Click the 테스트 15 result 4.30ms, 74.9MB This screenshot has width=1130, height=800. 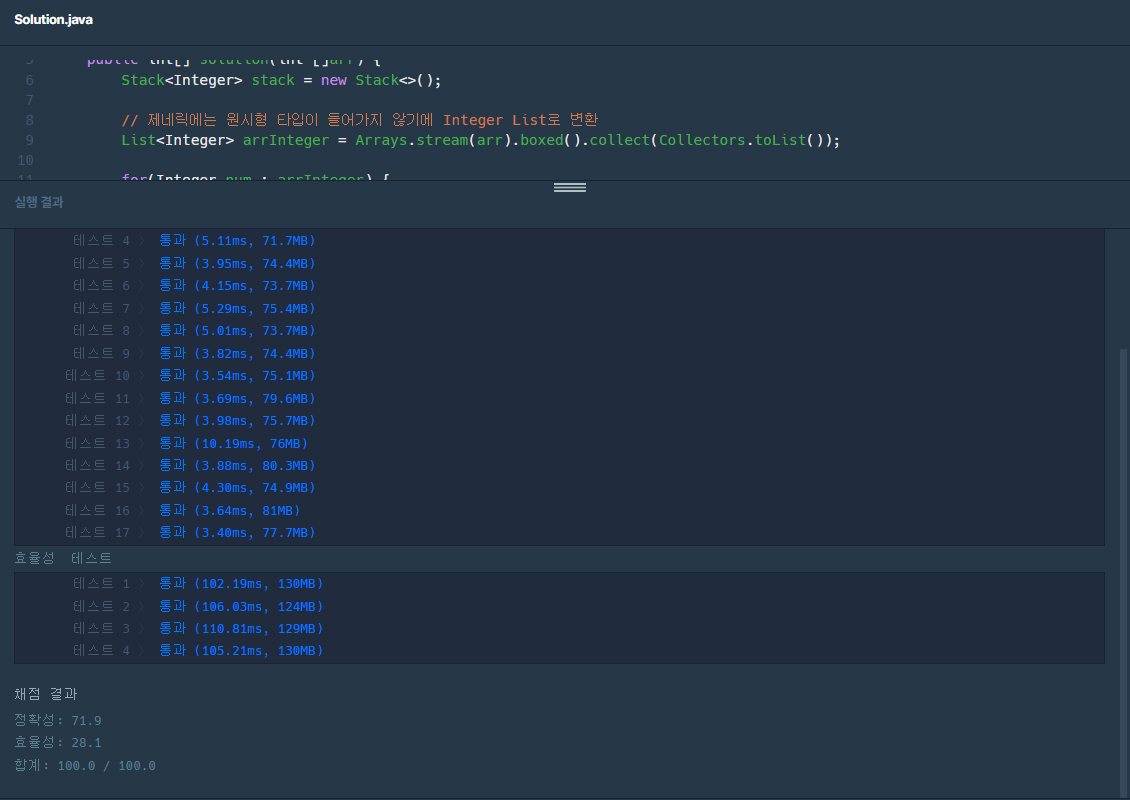coord(237,487)
